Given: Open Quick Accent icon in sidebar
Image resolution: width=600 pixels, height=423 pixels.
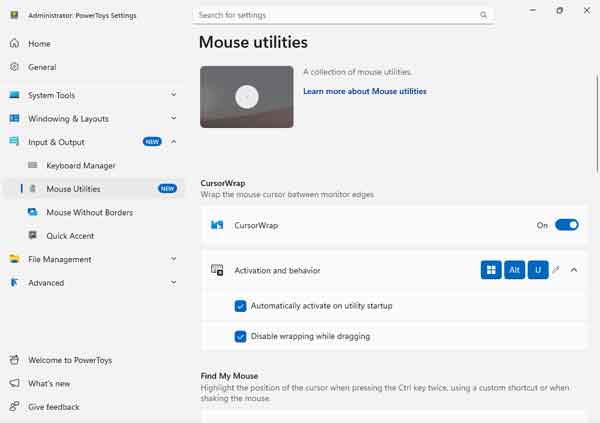Looking at the screenshot, I should click(33, 236).
